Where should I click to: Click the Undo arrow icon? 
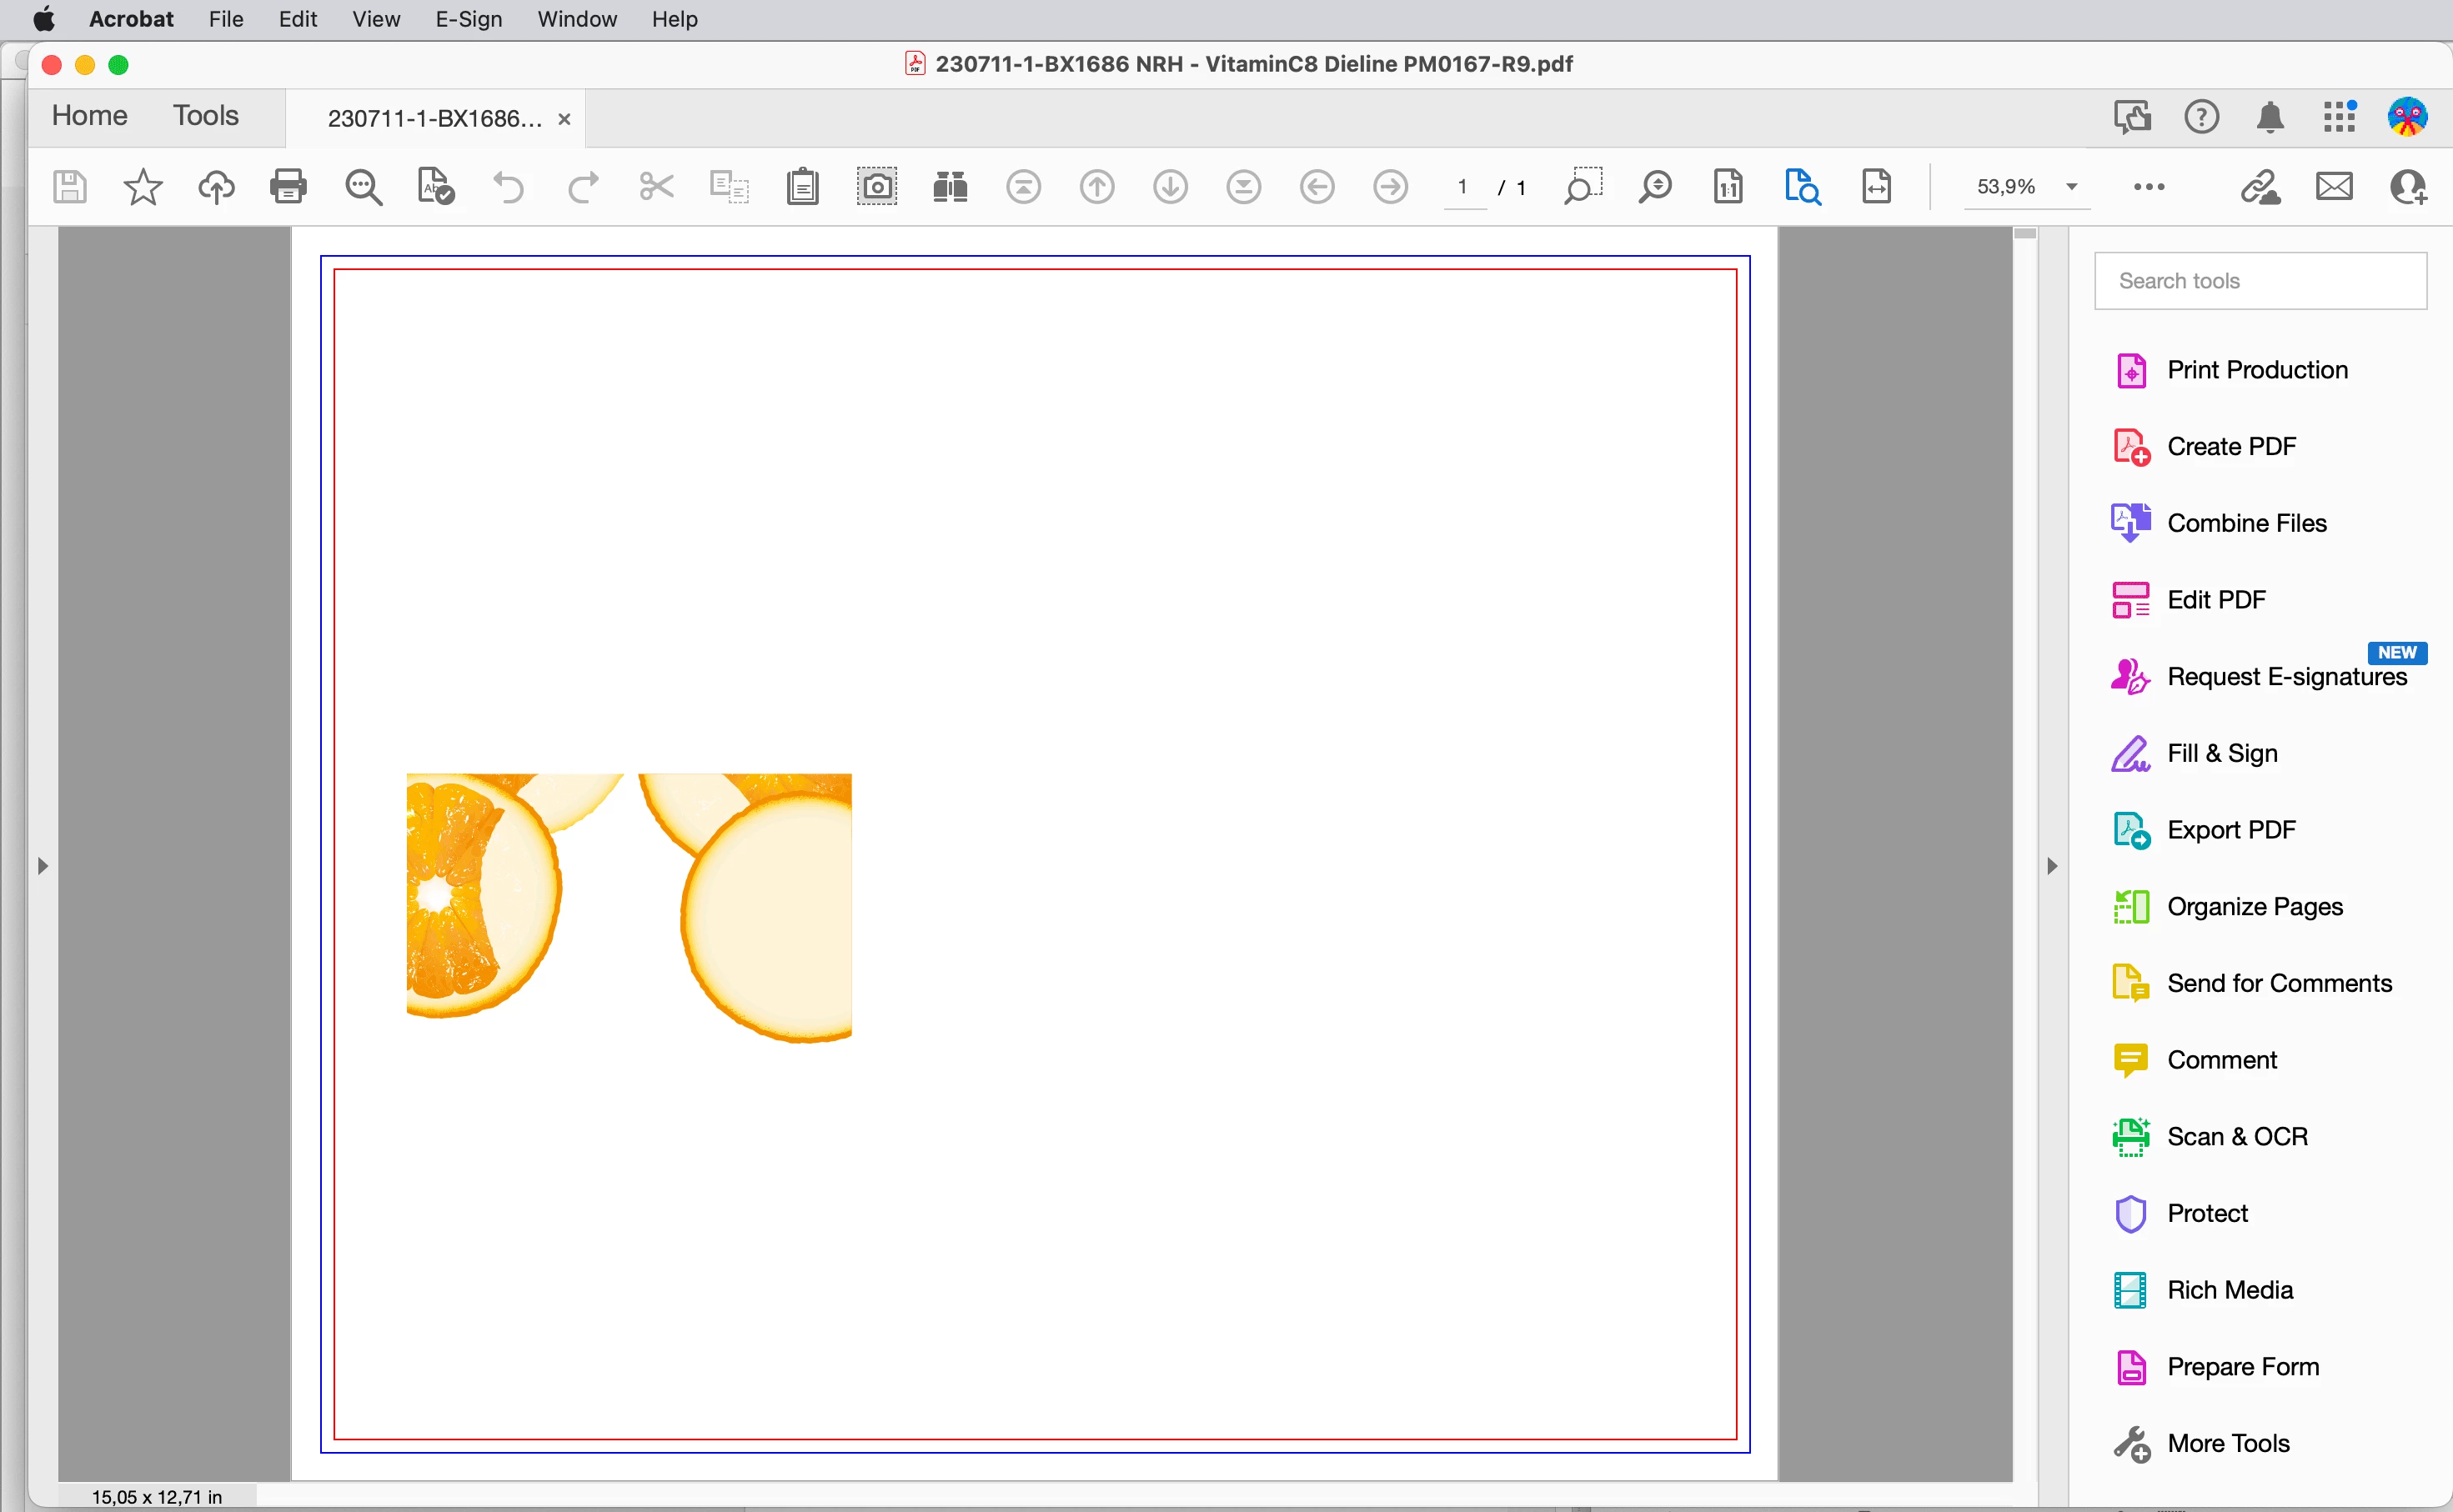pos(508,187)
